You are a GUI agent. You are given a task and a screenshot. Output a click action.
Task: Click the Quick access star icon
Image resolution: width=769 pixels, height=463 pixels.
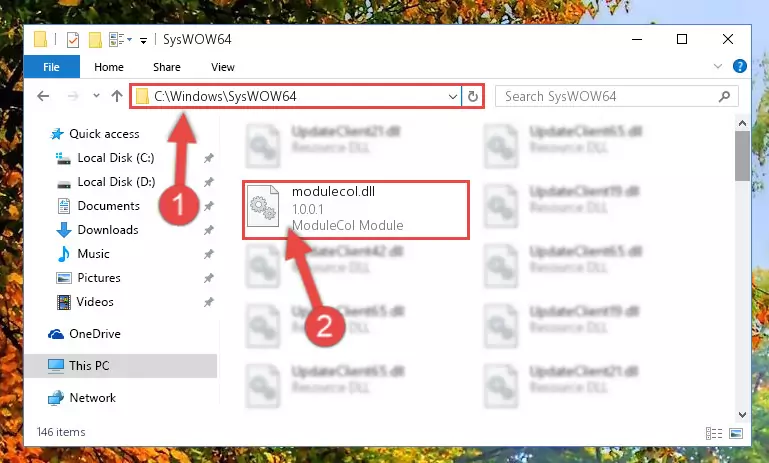[x=57, y=134]
